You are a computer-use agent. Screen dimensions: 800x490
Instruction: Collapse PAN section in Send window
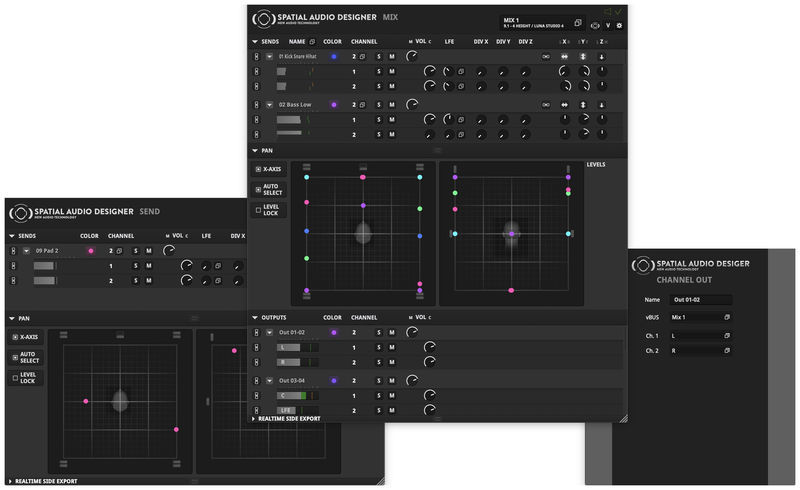(11, 318)
